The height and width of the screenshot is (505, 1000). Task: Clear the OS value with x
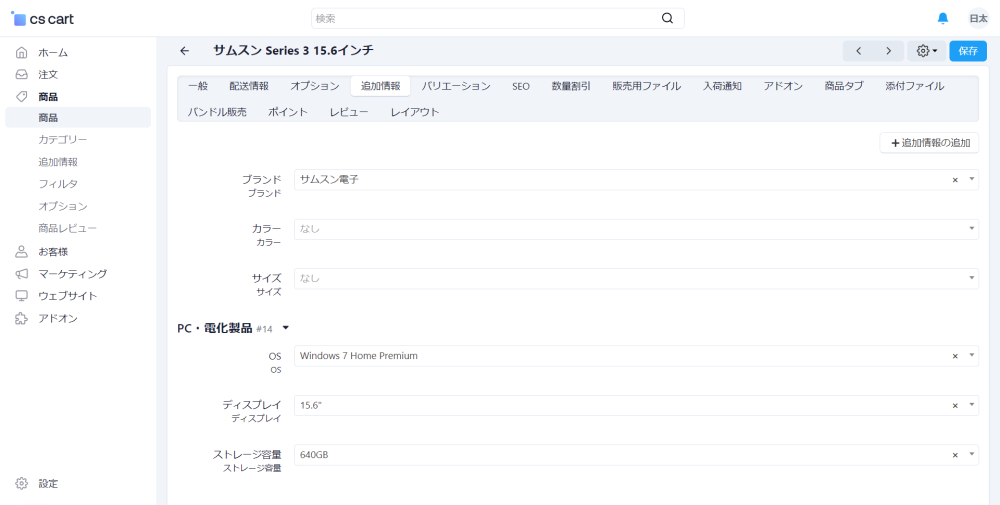click(955, 356)
